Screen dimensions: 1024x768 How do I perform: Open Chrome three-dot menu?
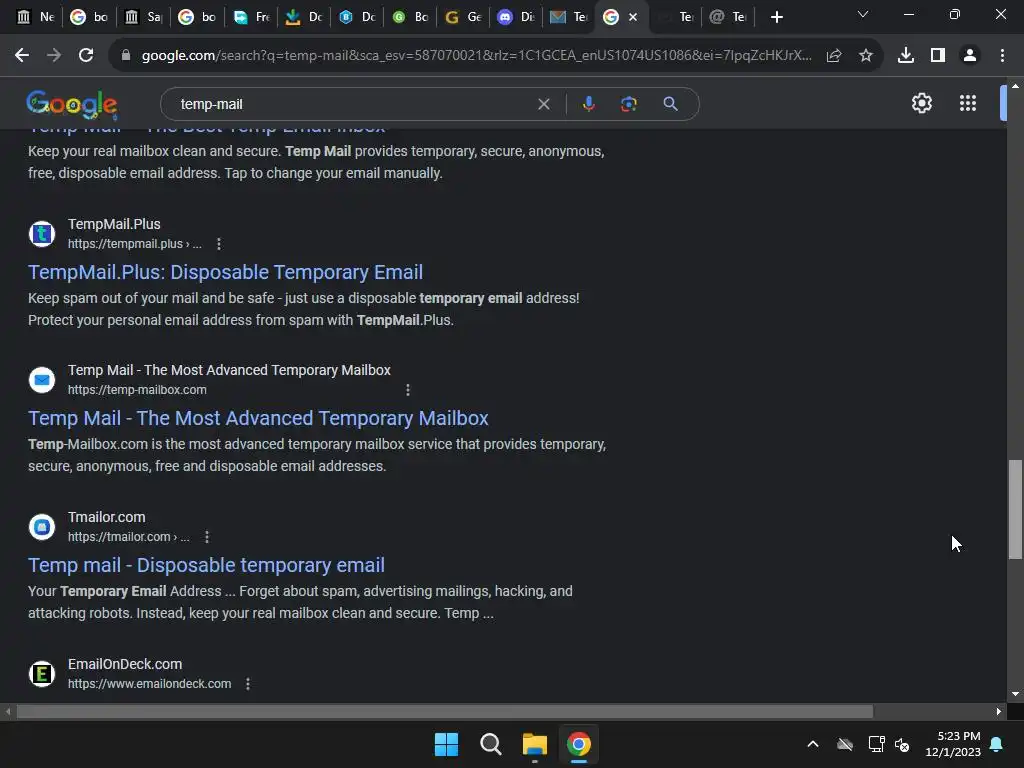point(1002,56)
